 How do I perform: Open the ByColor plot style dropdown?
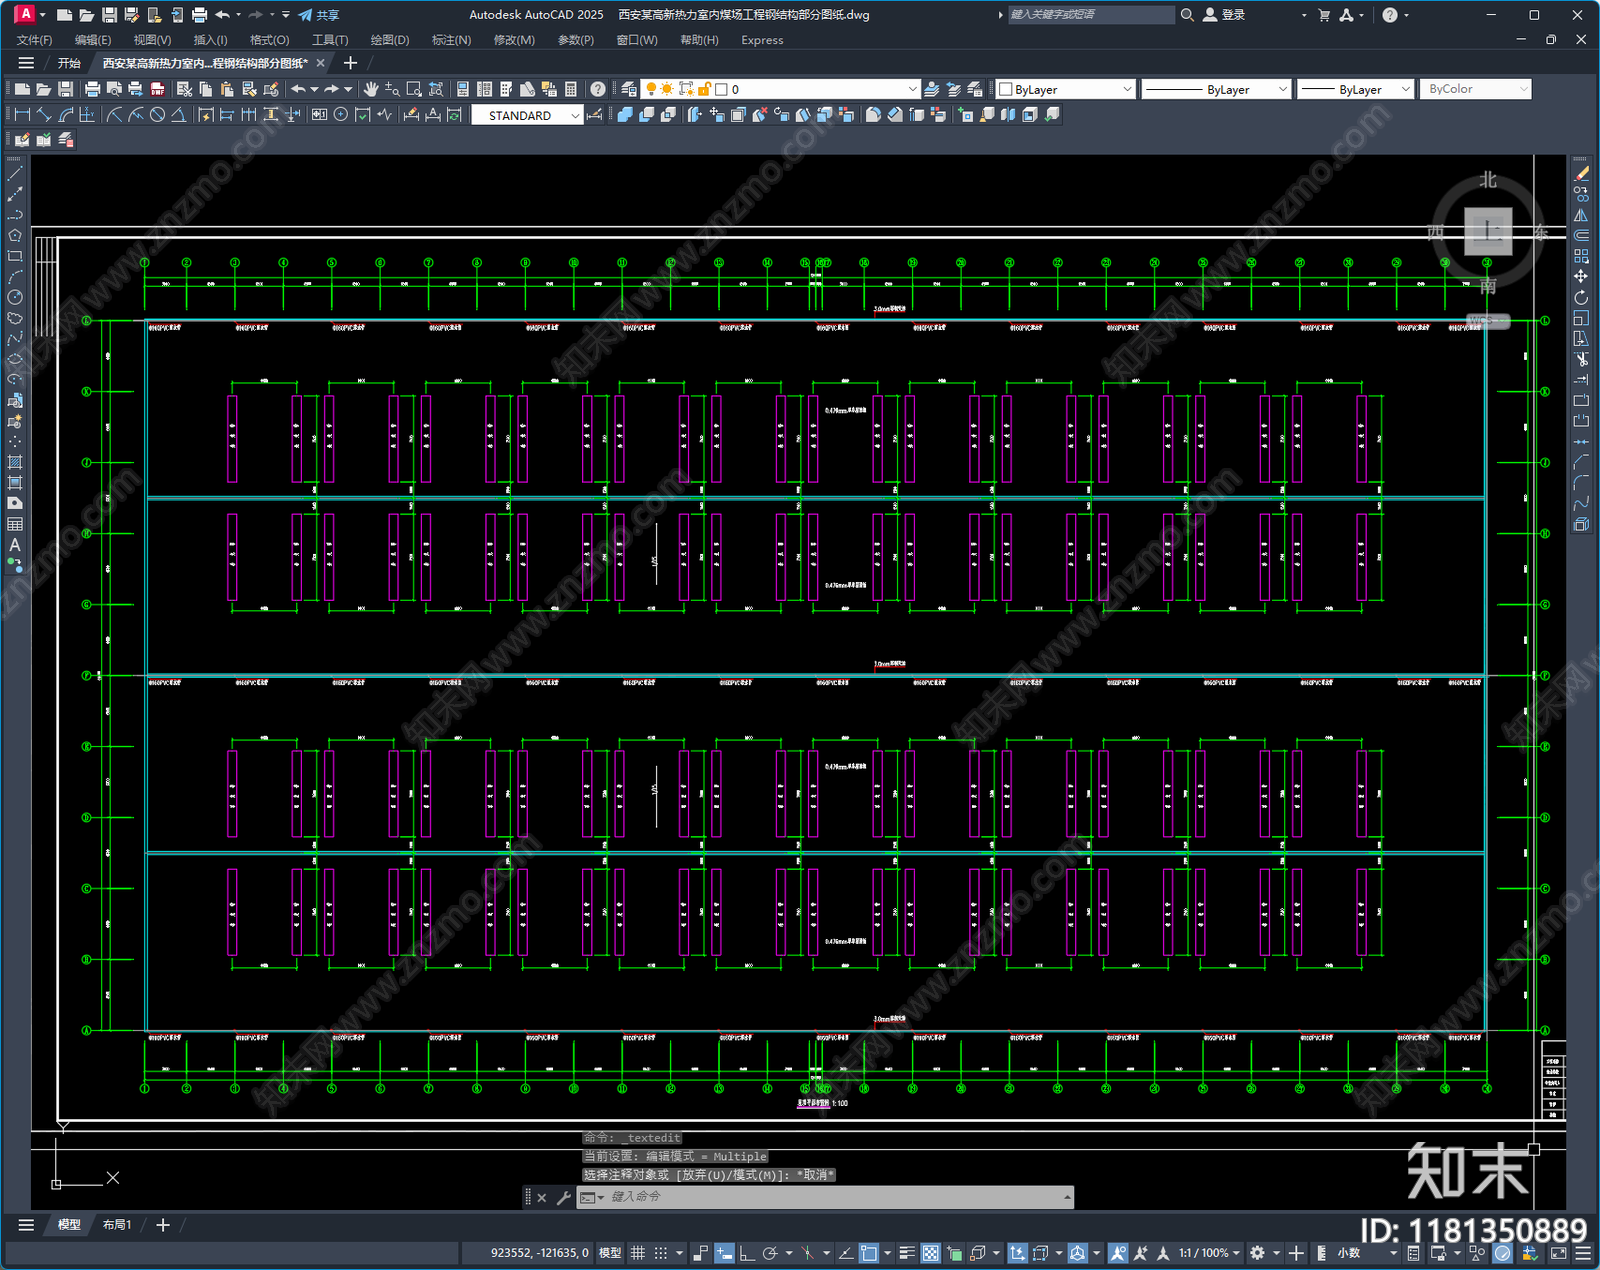[x=1523, y=89]
